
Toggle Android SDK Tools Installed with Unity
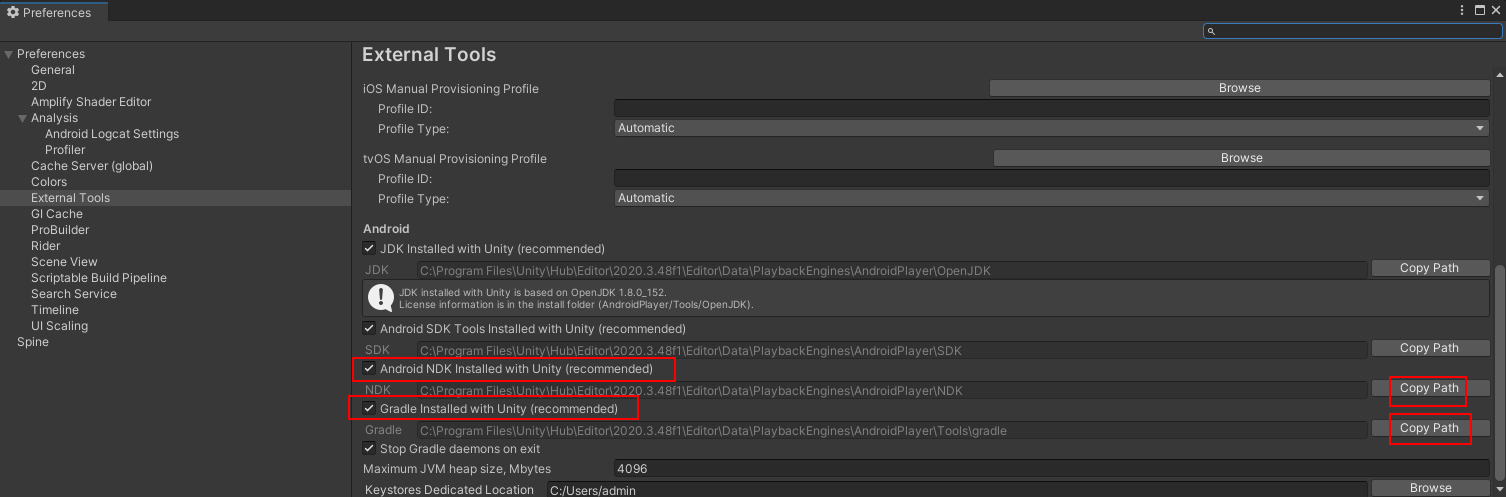[x=369, y=328]
